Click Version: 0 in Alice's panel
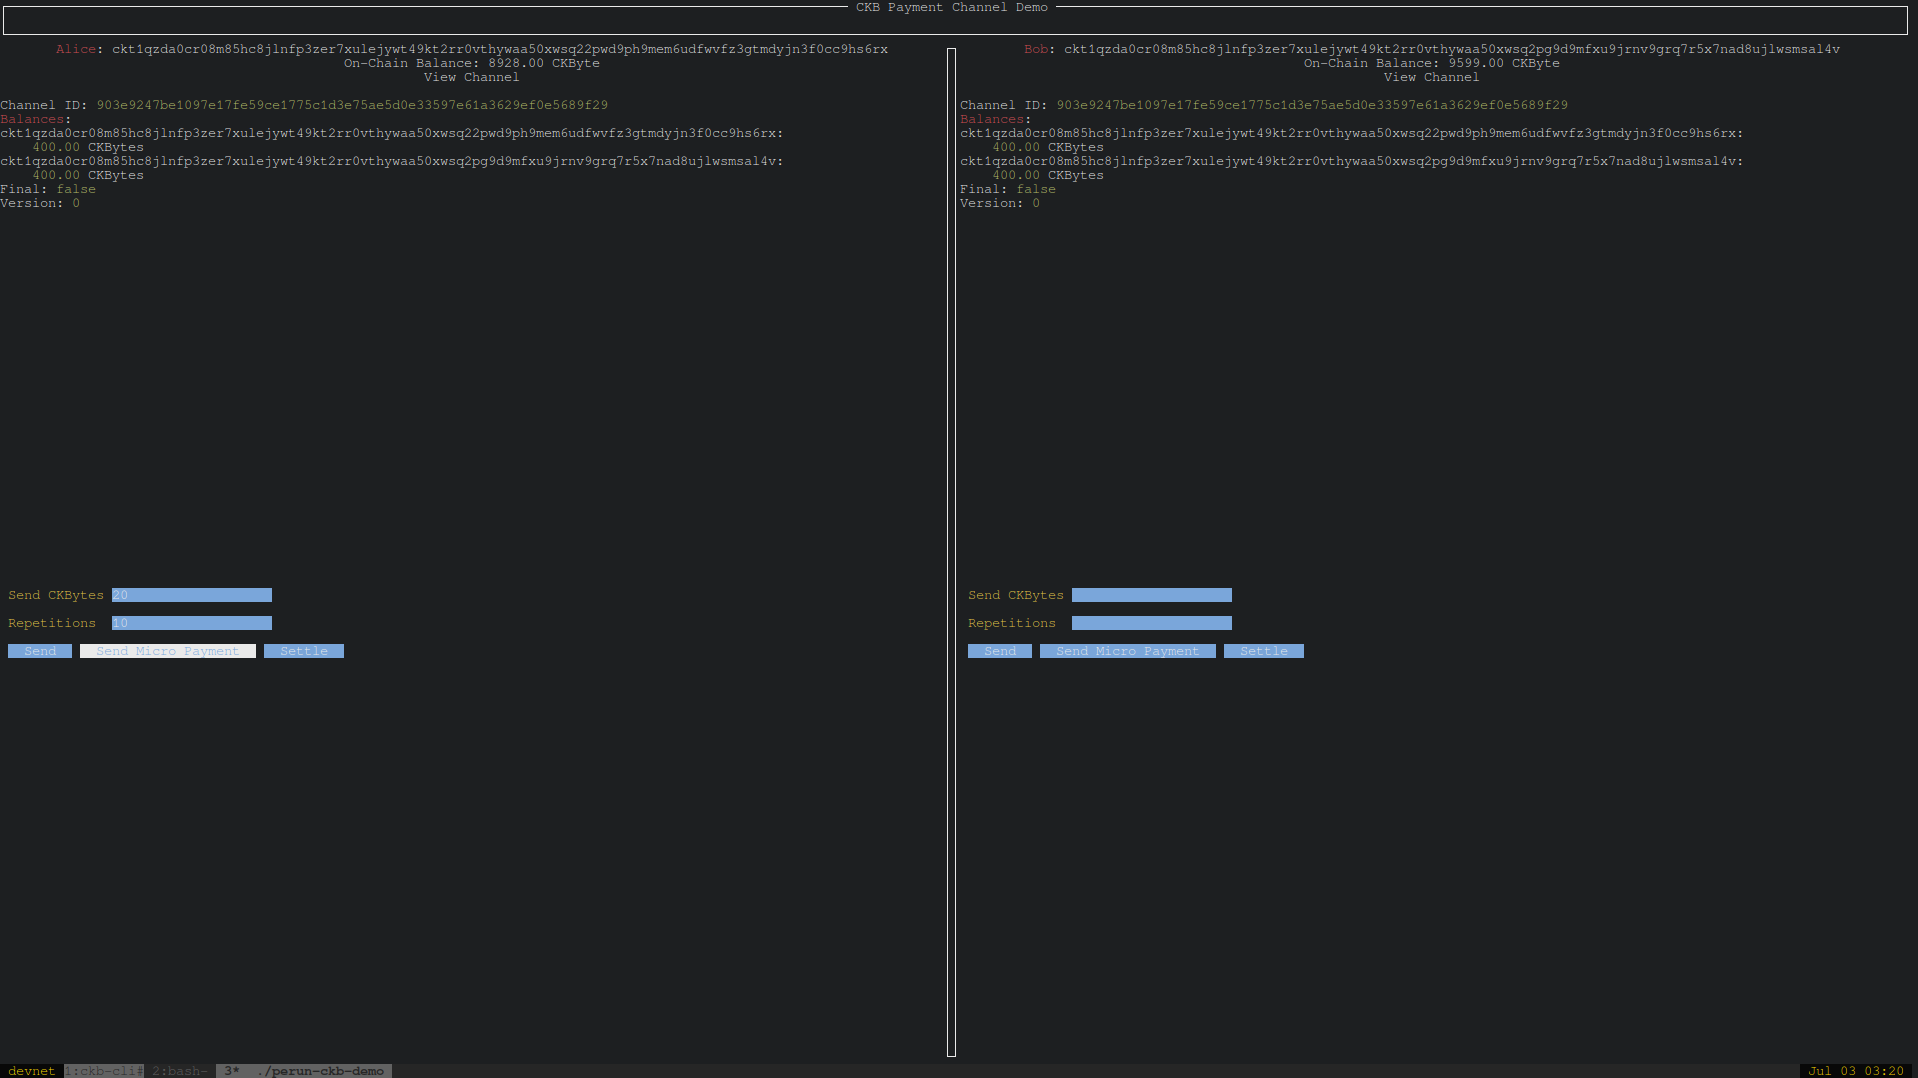 [40, 203]
